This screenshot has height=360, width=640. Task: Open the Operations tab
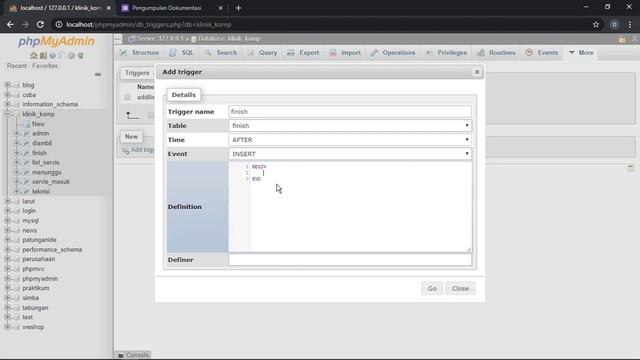(x=393, y=53)
